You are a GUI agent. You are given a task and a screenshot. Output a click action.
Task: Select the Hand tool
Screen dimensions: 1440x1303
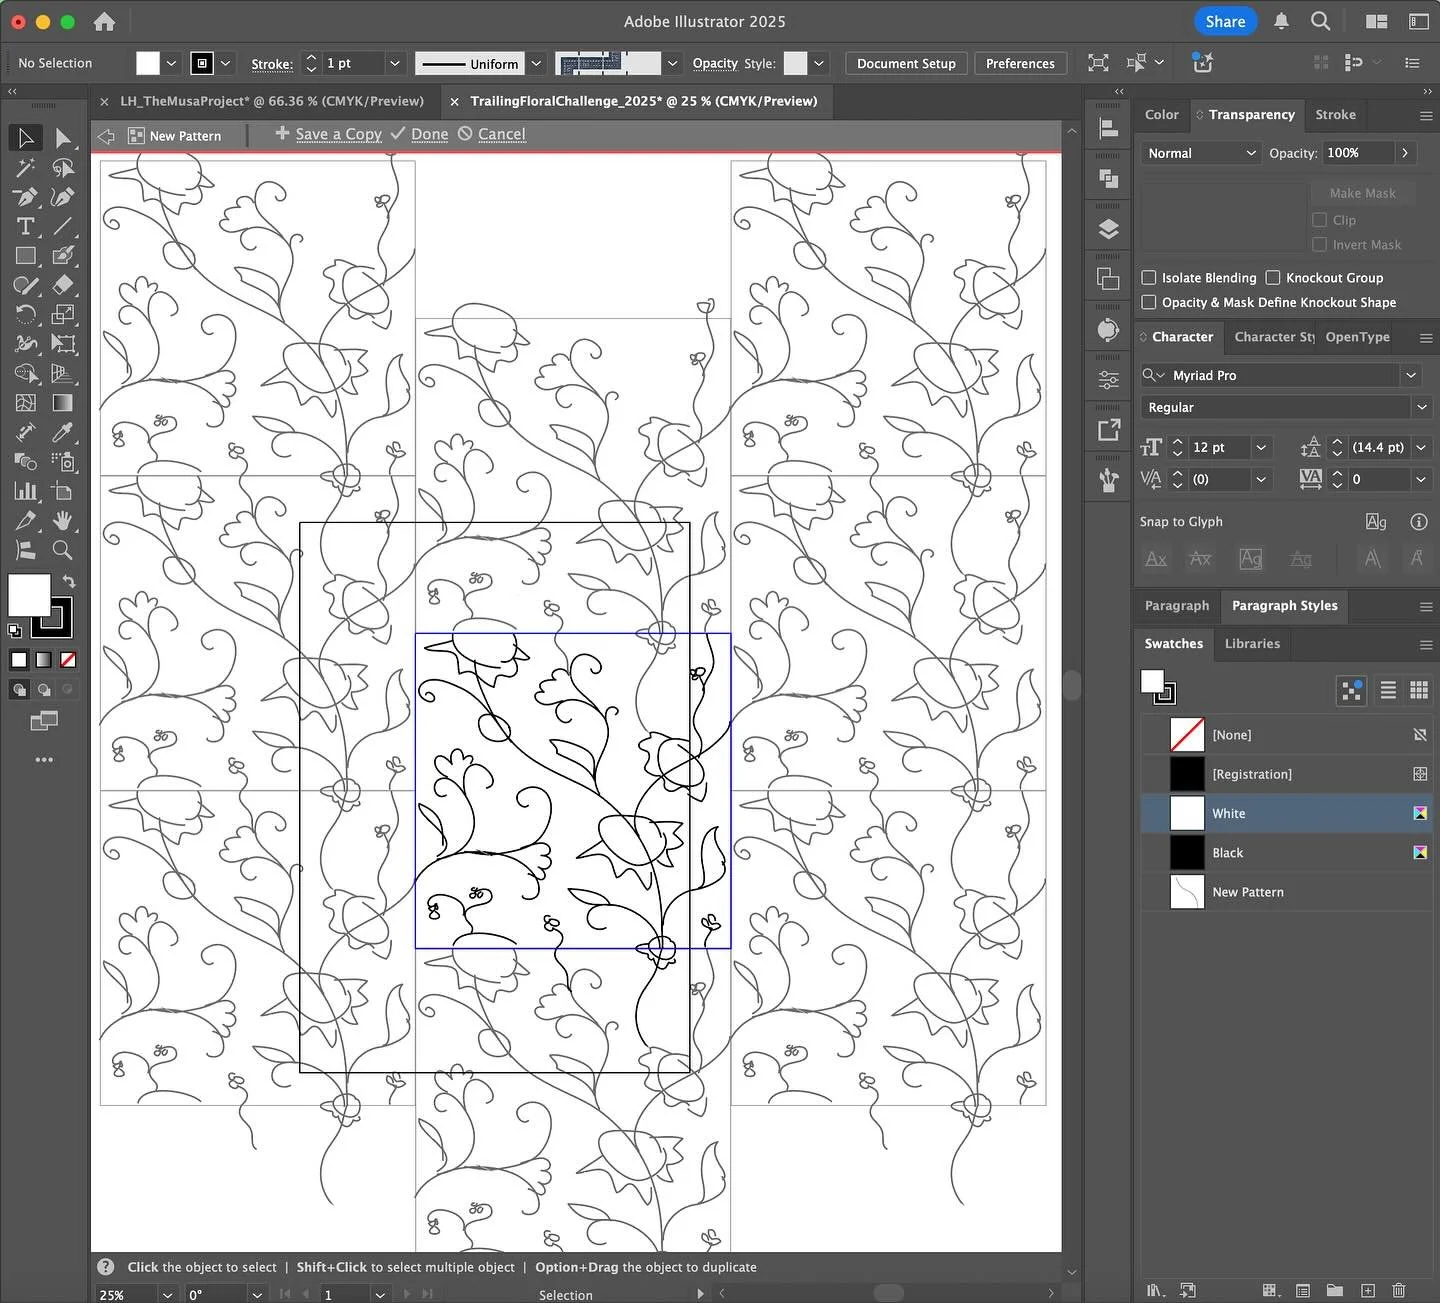pyautogui.click(x=63, y=520)
